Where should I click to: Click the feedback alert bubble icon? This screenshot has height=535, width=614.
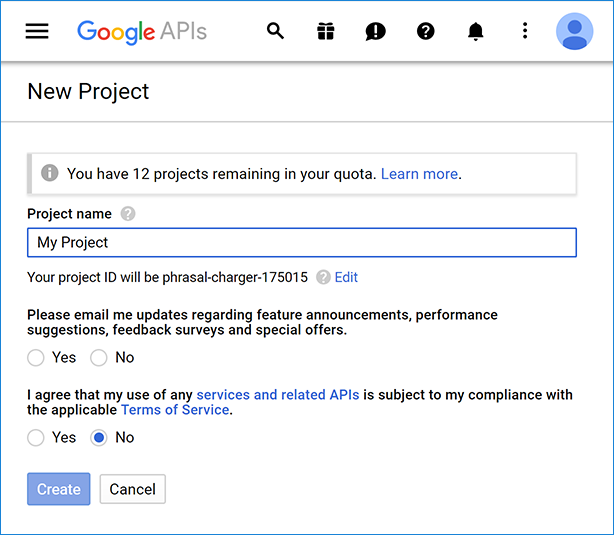(x=376, y=31)
